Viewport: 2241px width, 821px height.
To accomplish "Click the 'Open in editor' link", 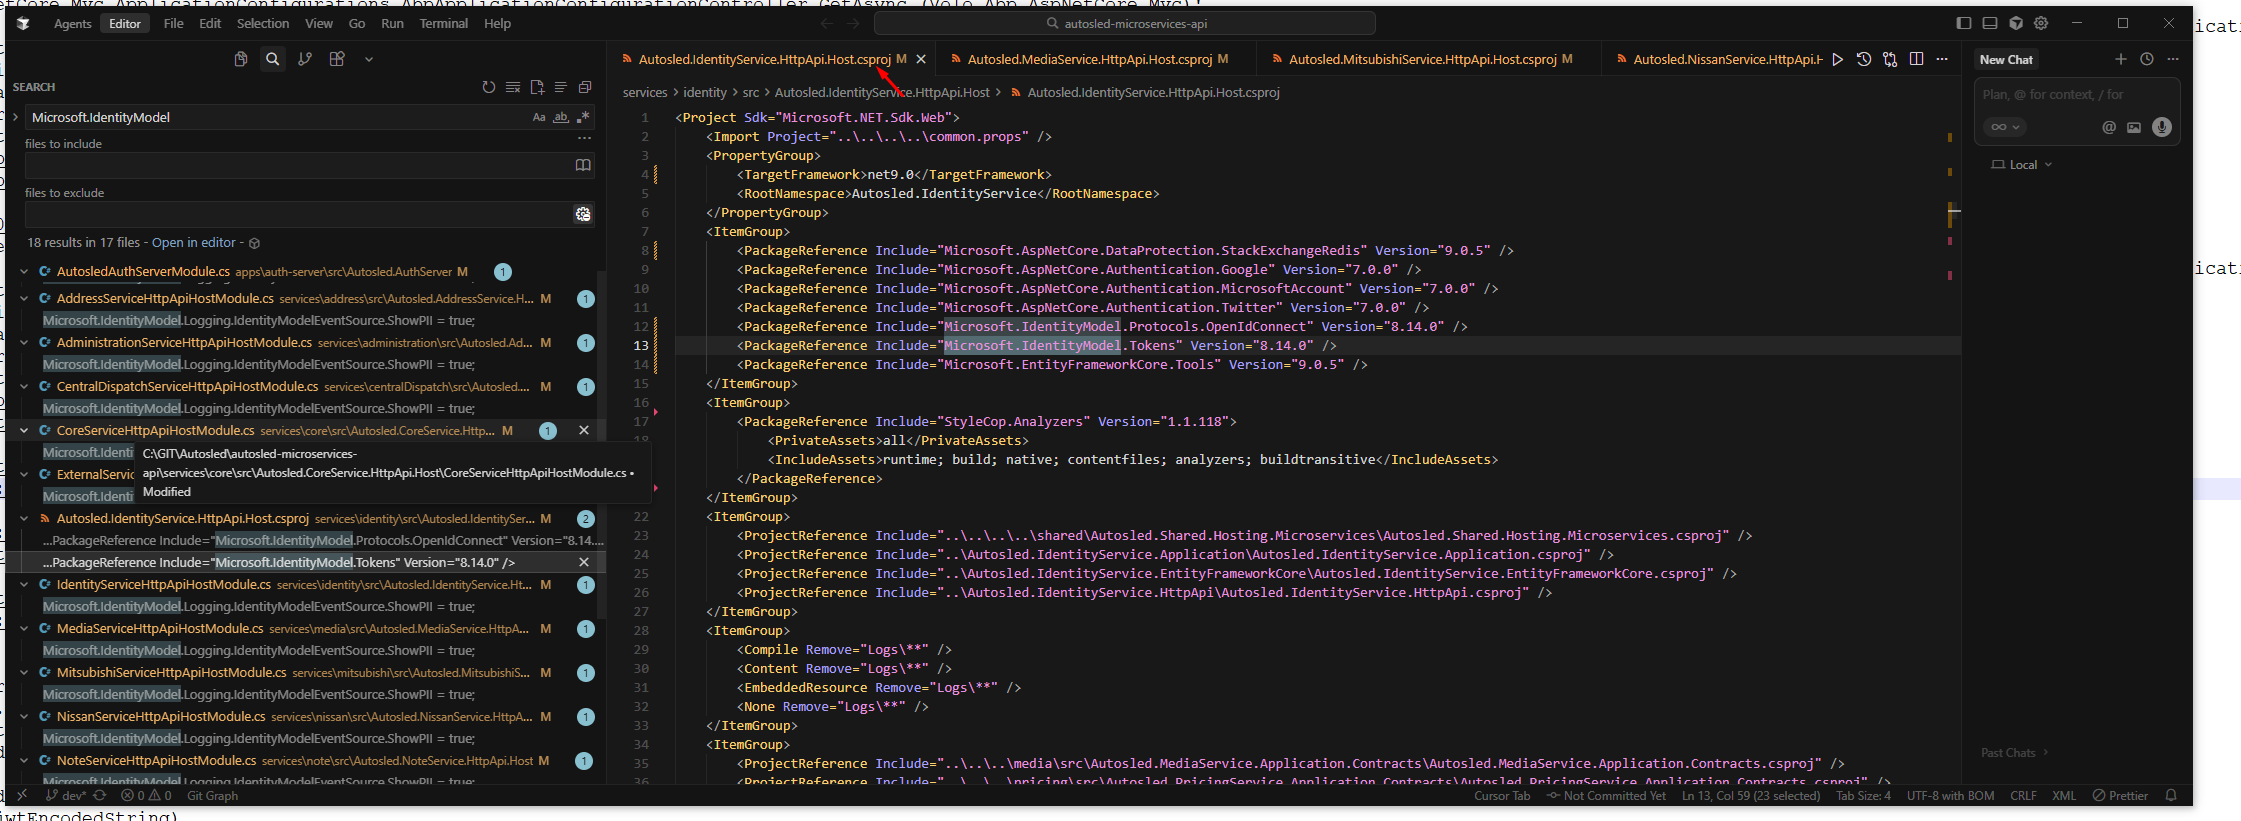I will pos(194,242).
